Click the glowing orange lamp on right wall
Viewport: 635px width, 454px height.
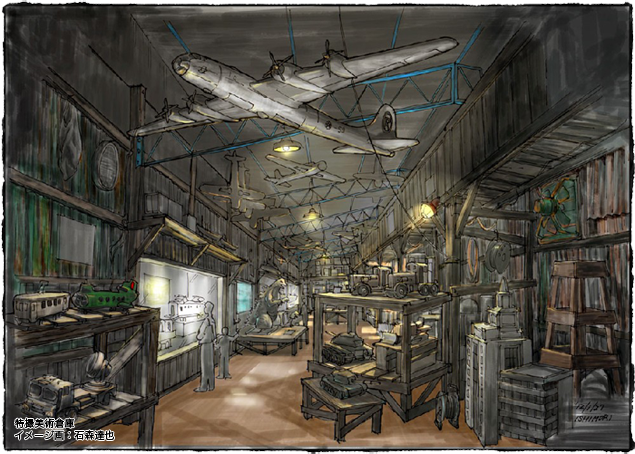427,209
